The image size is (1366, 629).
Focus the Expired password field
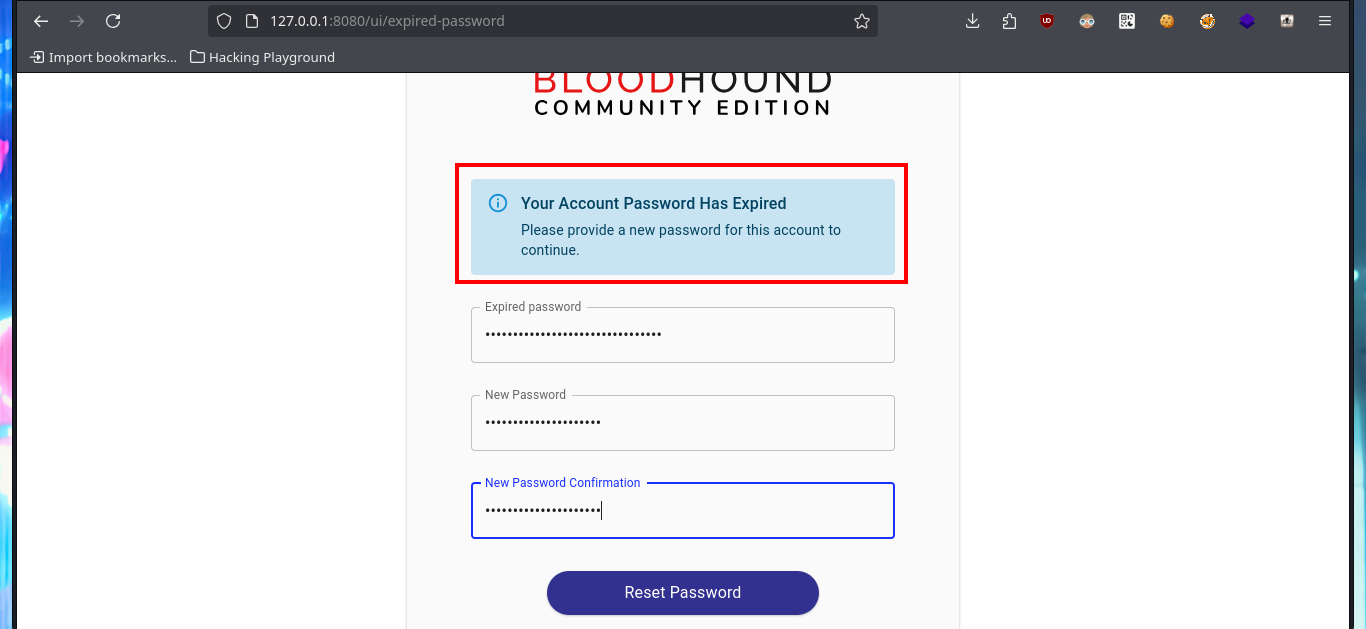[683, 335]
